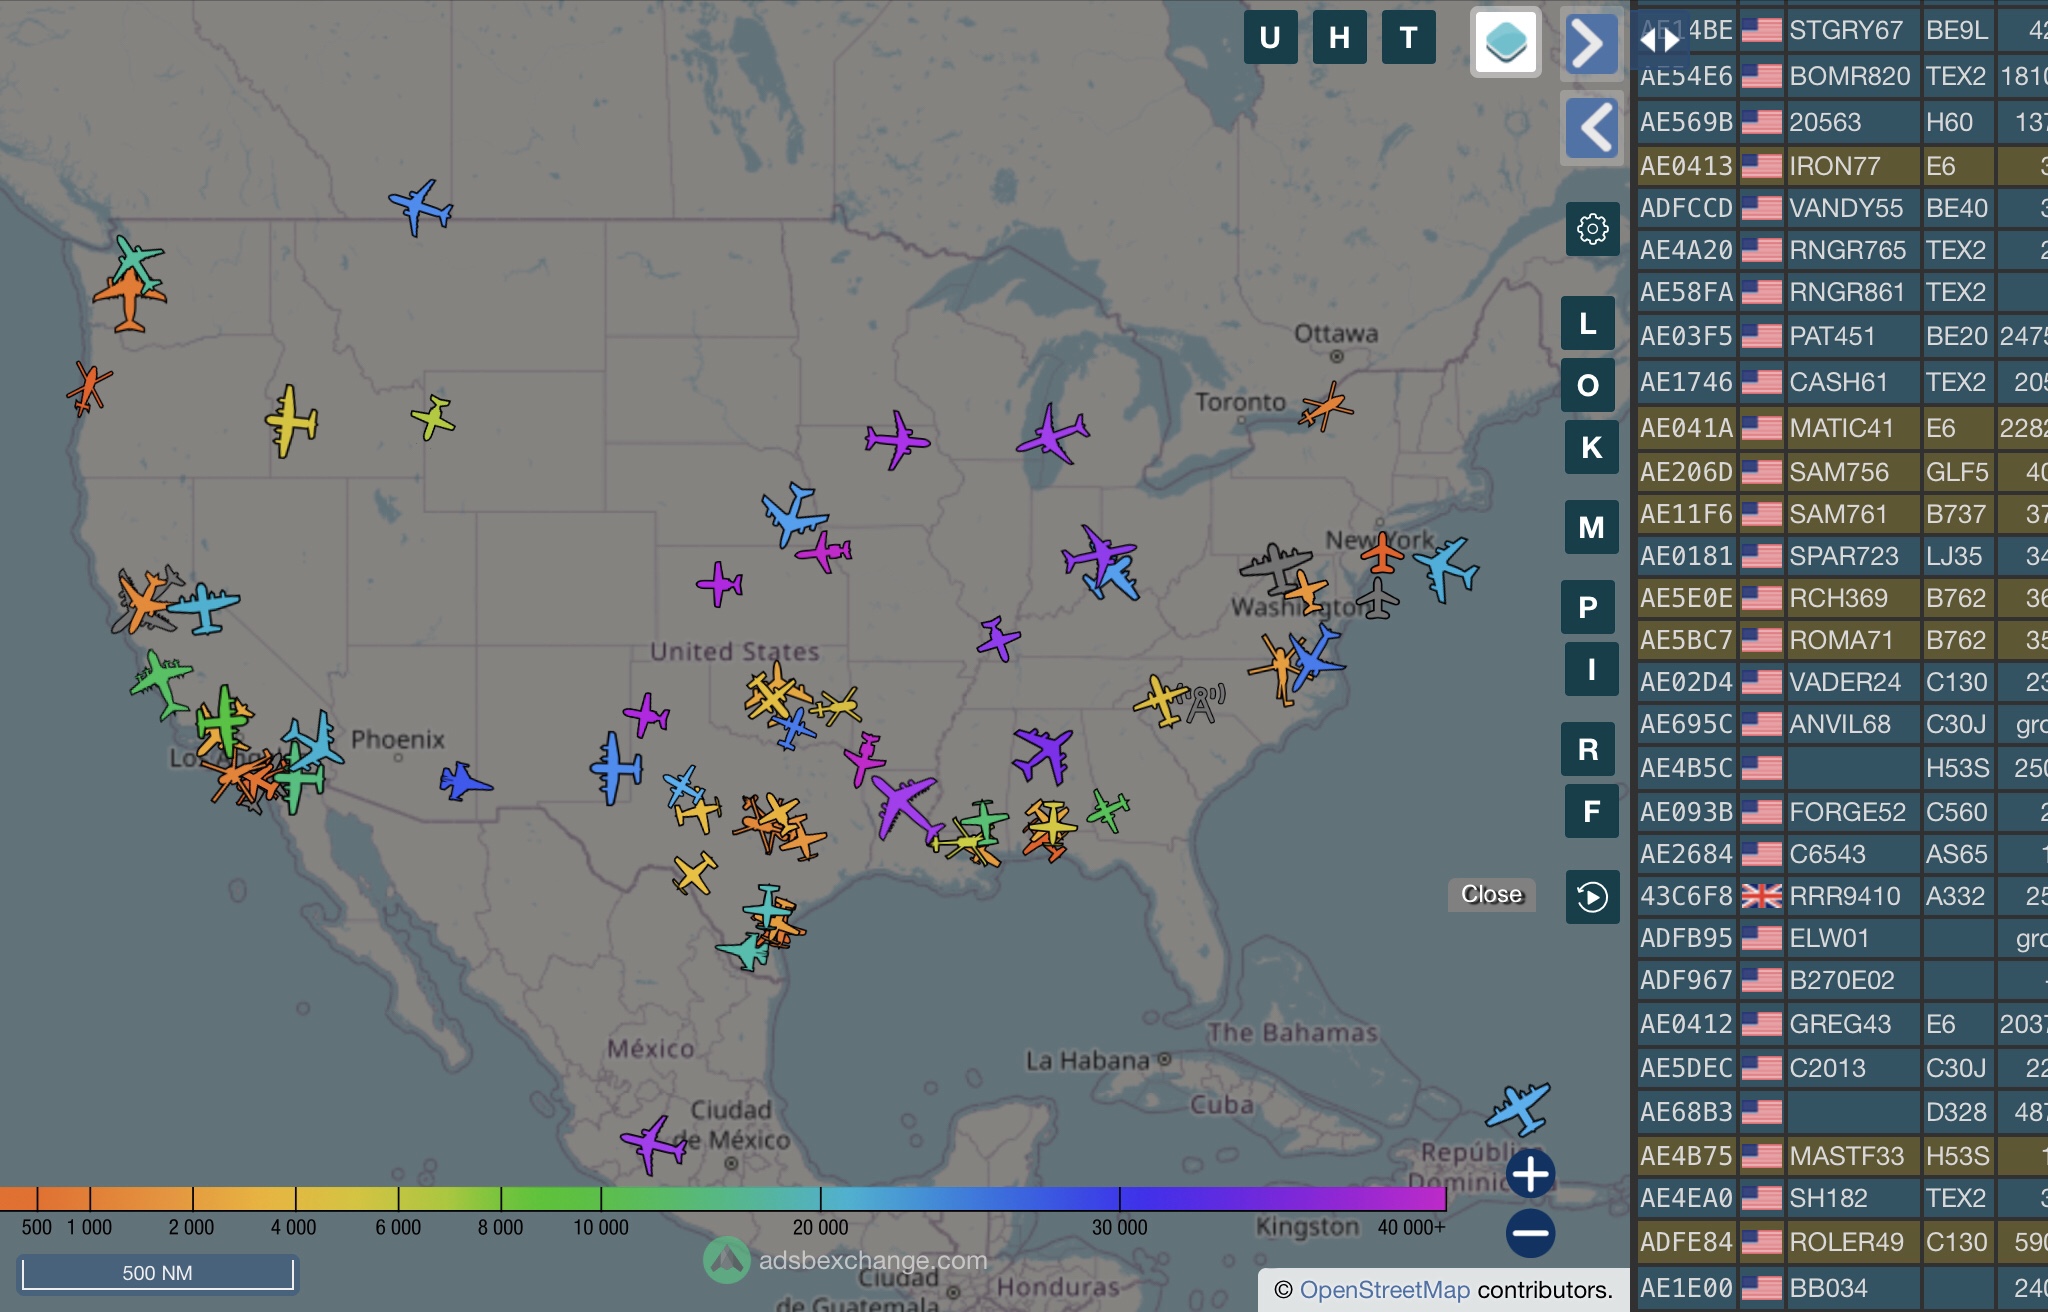Select the VADER24 row
The image size is (2048, 1312).
tap(1842, 682)
